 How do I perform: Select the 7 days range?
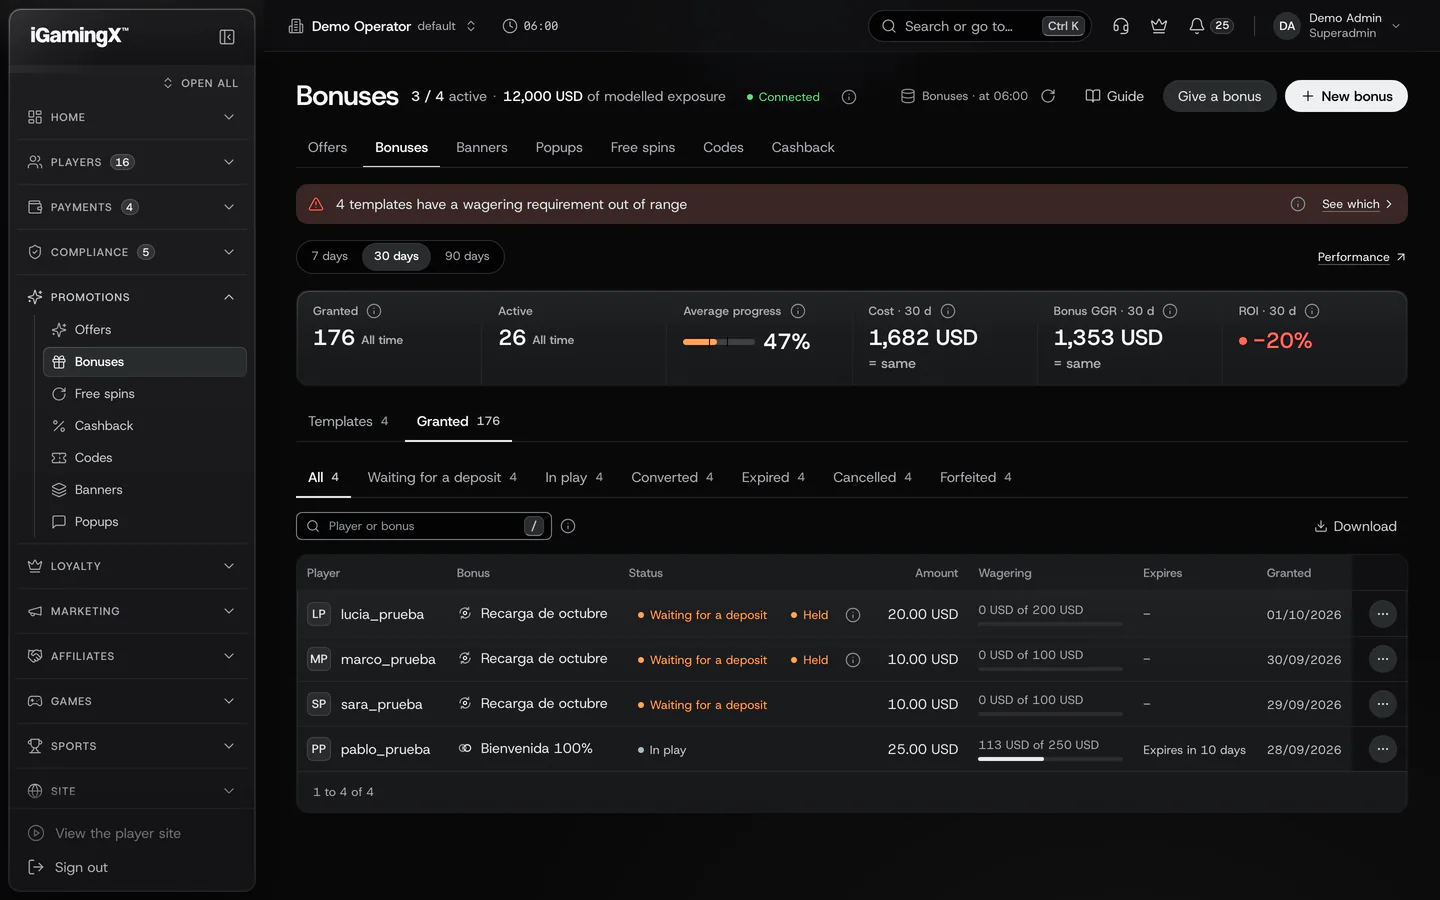tap(329, 257)
